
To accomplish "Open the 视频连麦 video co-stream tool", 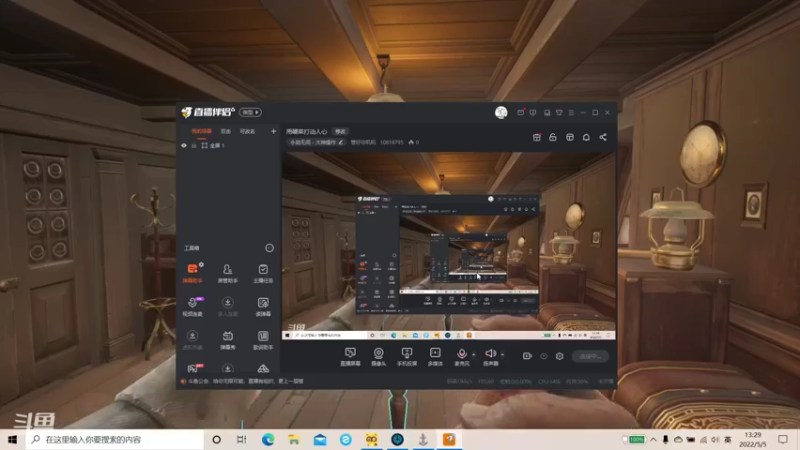I will tap(192, 306).
